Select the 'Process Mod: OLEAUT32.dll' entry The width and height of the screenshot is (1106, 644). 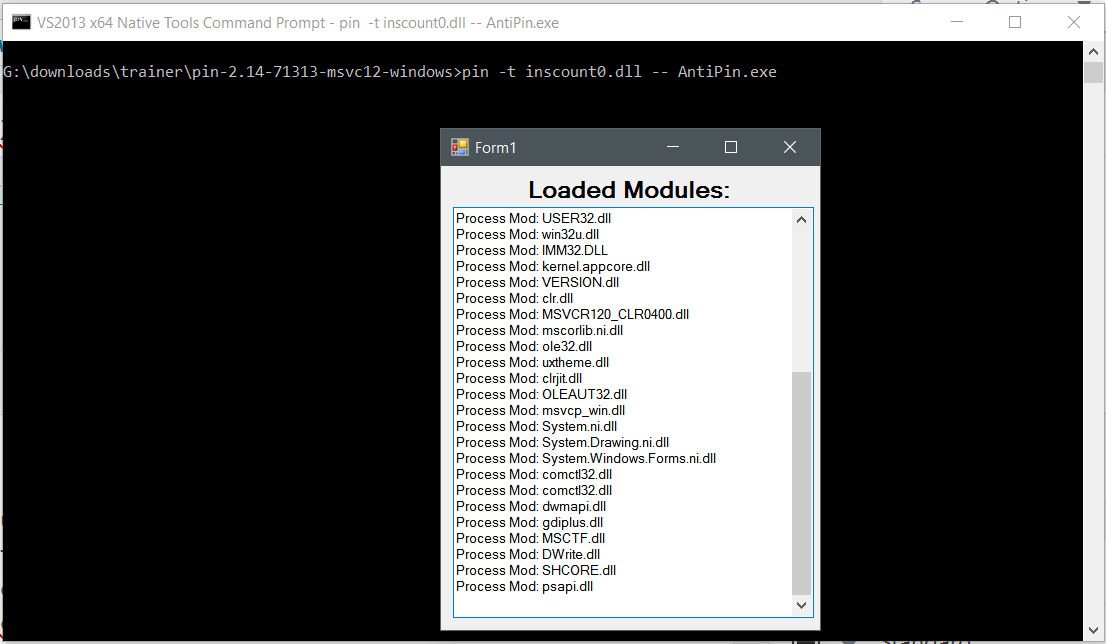[x=541, y=394]
